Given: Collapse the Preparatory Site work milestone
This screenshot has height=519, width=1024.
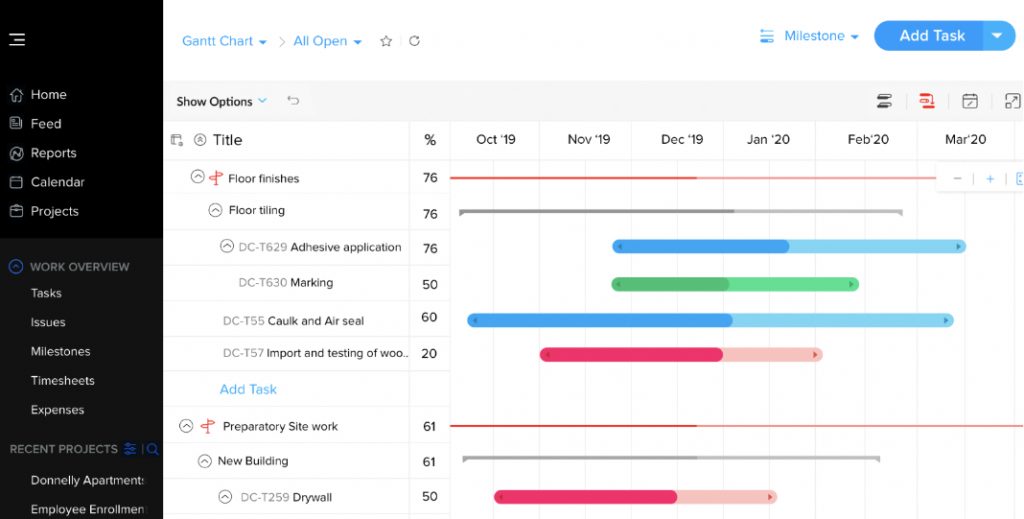Looking at the screenshot, I should click(185, 426).
